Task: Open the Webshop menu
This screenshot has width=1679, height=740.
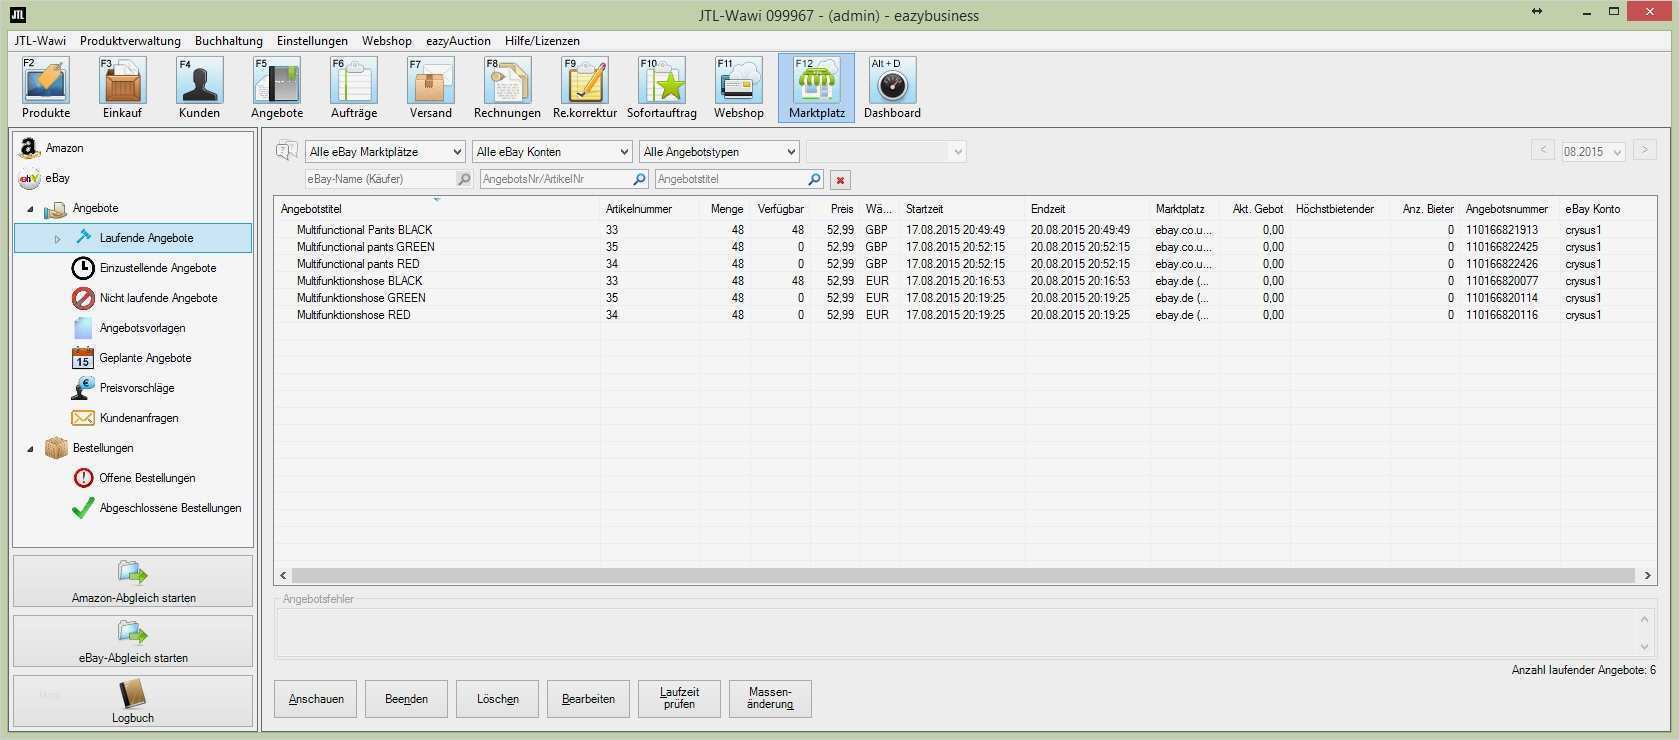Action: click(x=387, y=41)
